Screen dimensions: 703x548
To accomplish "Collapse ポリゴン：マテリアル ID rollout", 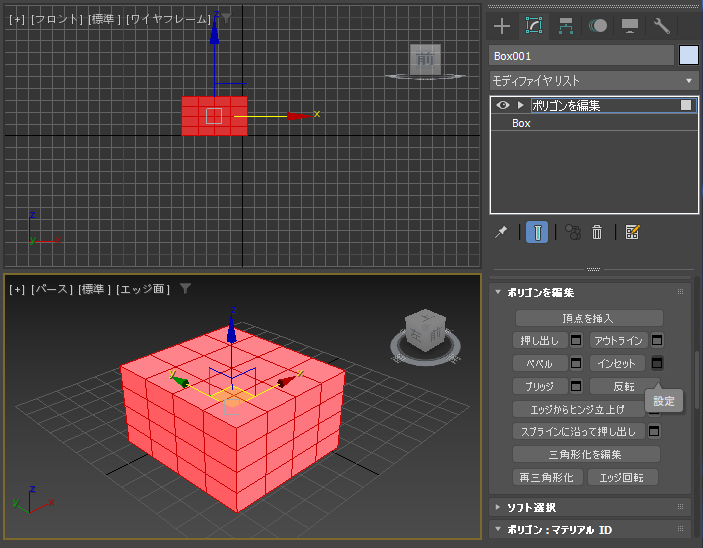I will point(498,529).
